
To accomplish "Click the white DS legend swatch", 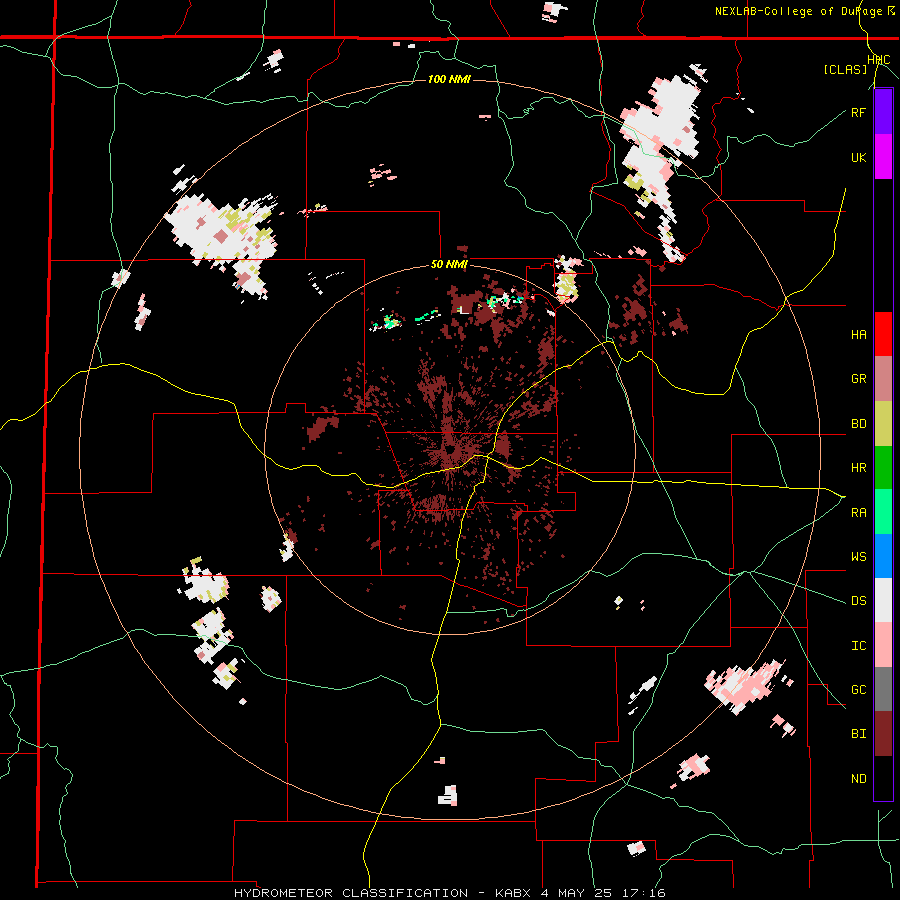I will 883,600.
